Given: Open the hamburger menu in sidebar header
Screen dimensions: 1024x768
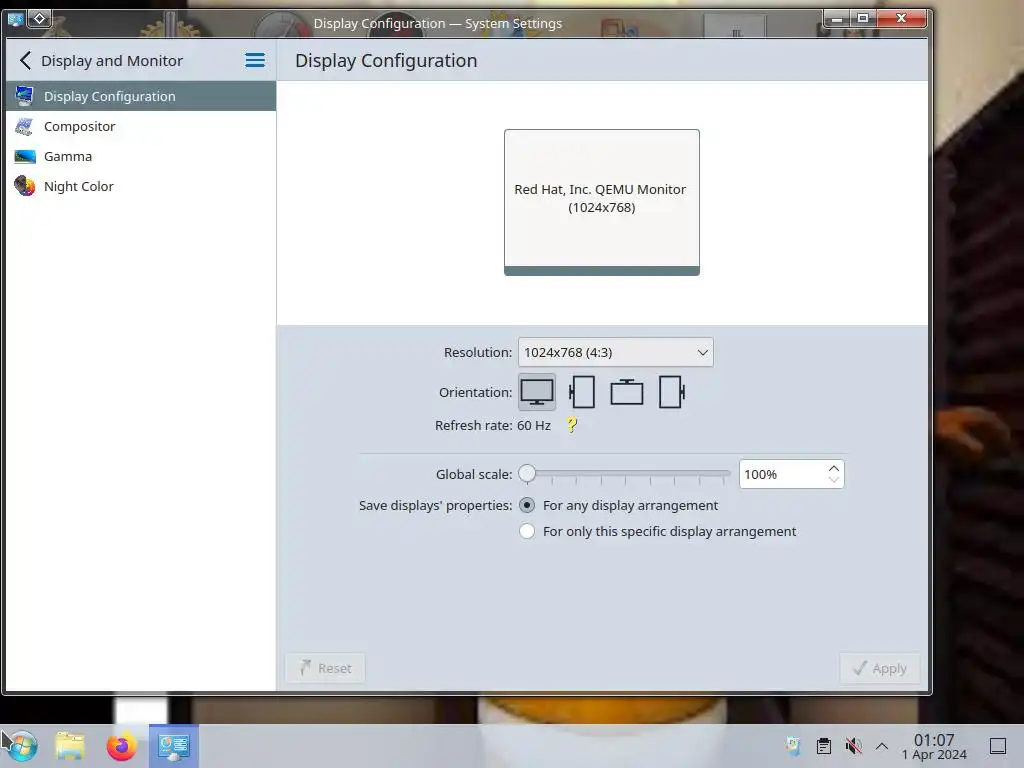Looking at the screenshot, I should [255, 61].
